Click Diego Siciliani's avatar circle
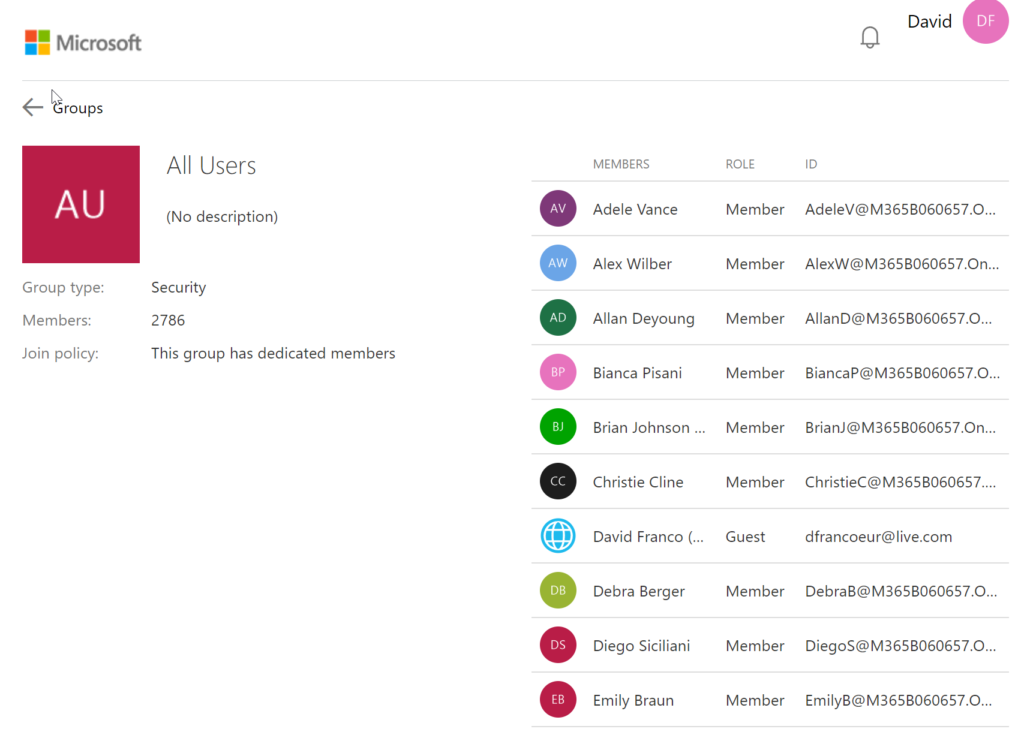Image resolution: width=1024 pixels, height=732 pixels. tap(558, 645)
